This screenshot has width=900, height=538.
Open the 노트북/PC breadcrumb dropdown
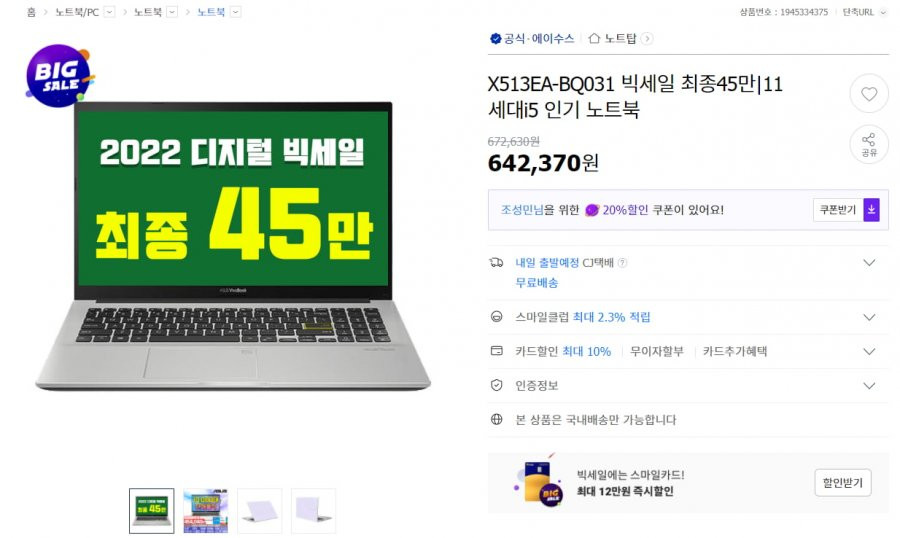tap(110, 12)
